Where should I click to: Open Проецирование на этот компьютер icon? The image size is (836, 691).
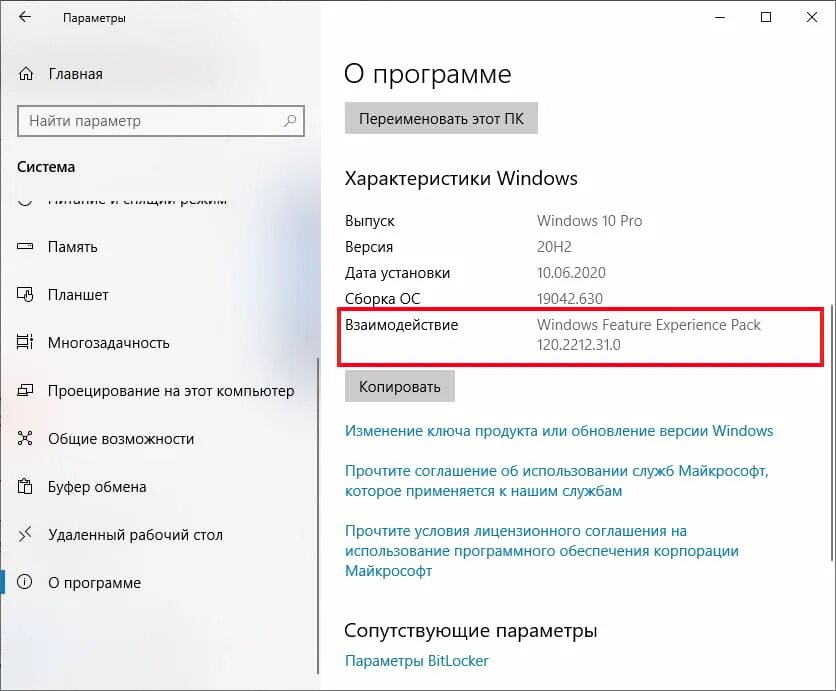point(25,390)
